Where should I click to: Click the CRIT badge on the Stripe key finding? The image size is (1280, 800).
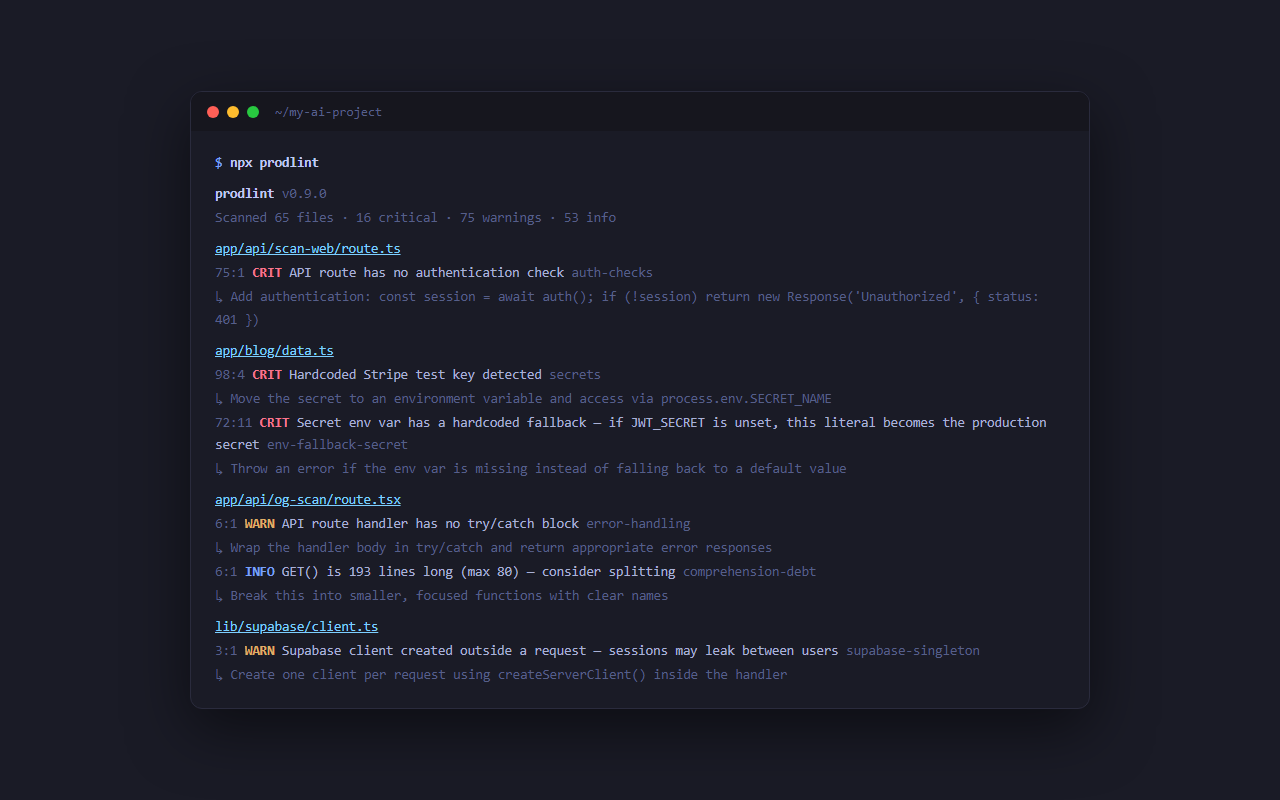pyautogui.click(x=267, y=374)
